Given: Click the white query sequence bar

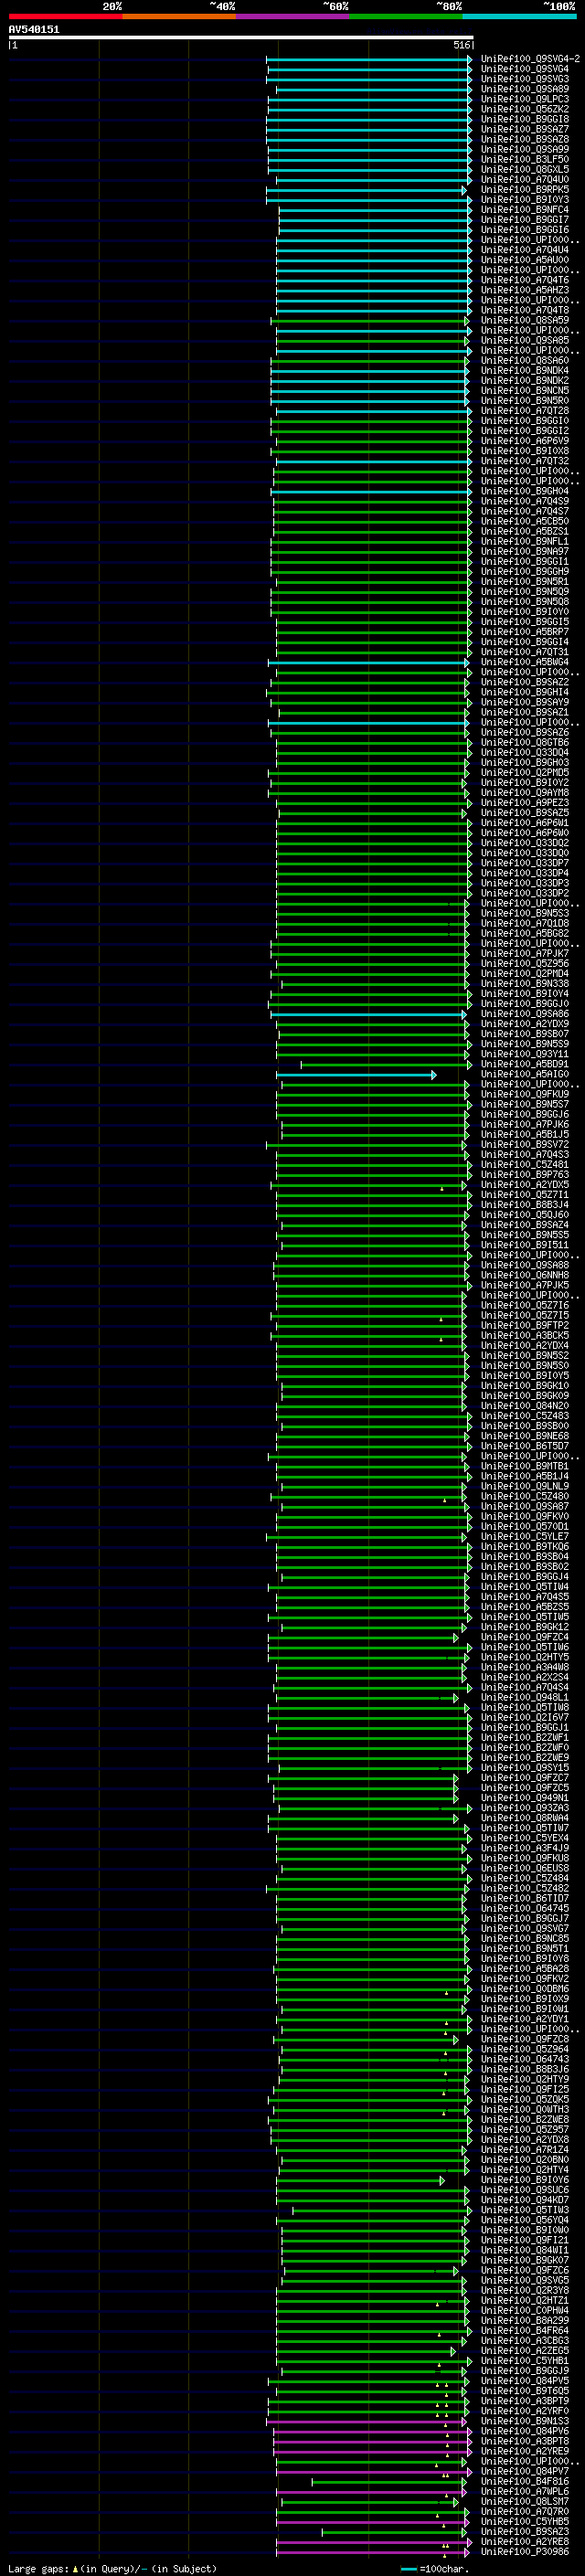Looking at the screenshot, I should coord(241,38).
